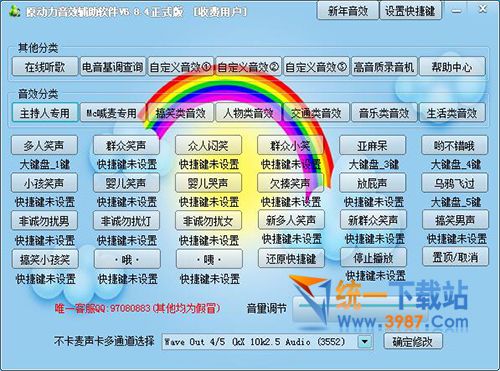Select the 主持人专用 category tab
This screenshot has width=500, height=371.
45,113
